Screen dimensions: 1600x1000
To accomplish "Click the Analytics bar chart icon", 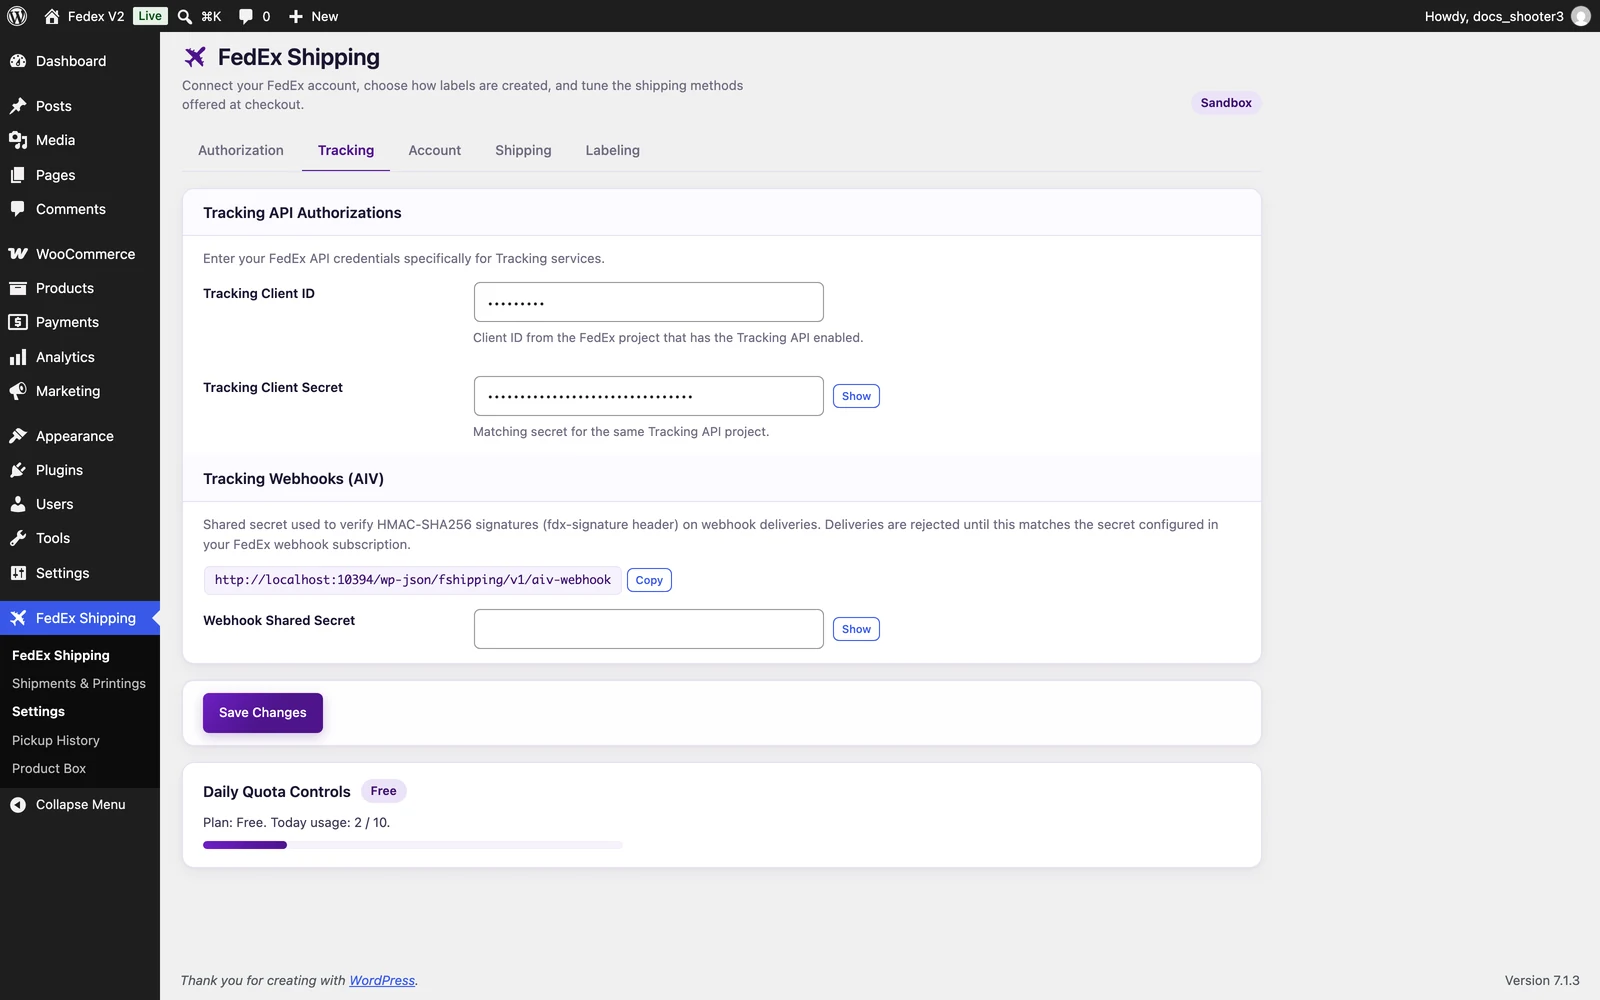I will [x=18, y=357].
